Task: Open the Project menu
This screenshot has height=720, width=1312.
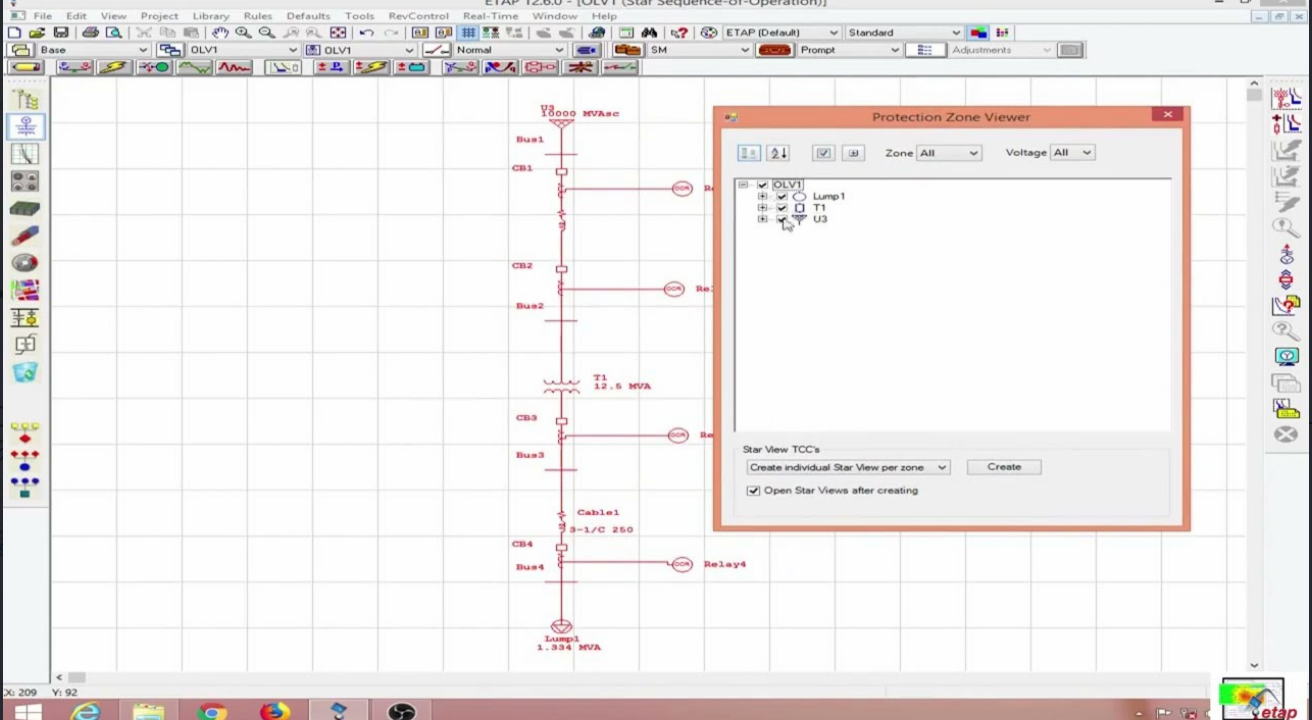Action: [159, 16]
